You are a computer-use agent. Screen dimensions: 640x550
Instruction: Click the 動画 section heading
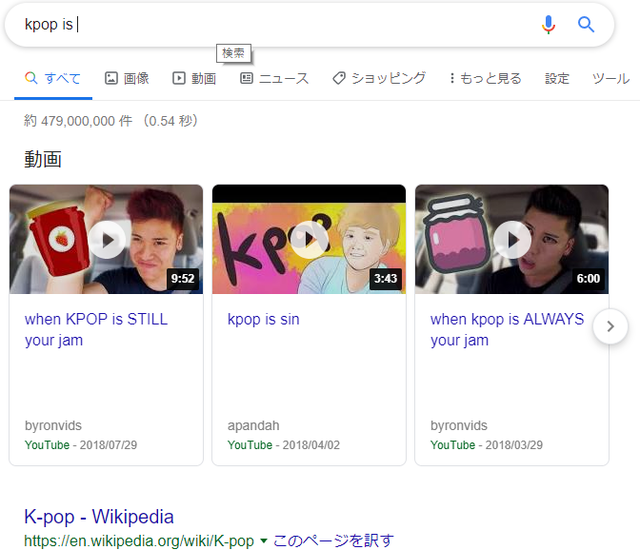point(43,159)
